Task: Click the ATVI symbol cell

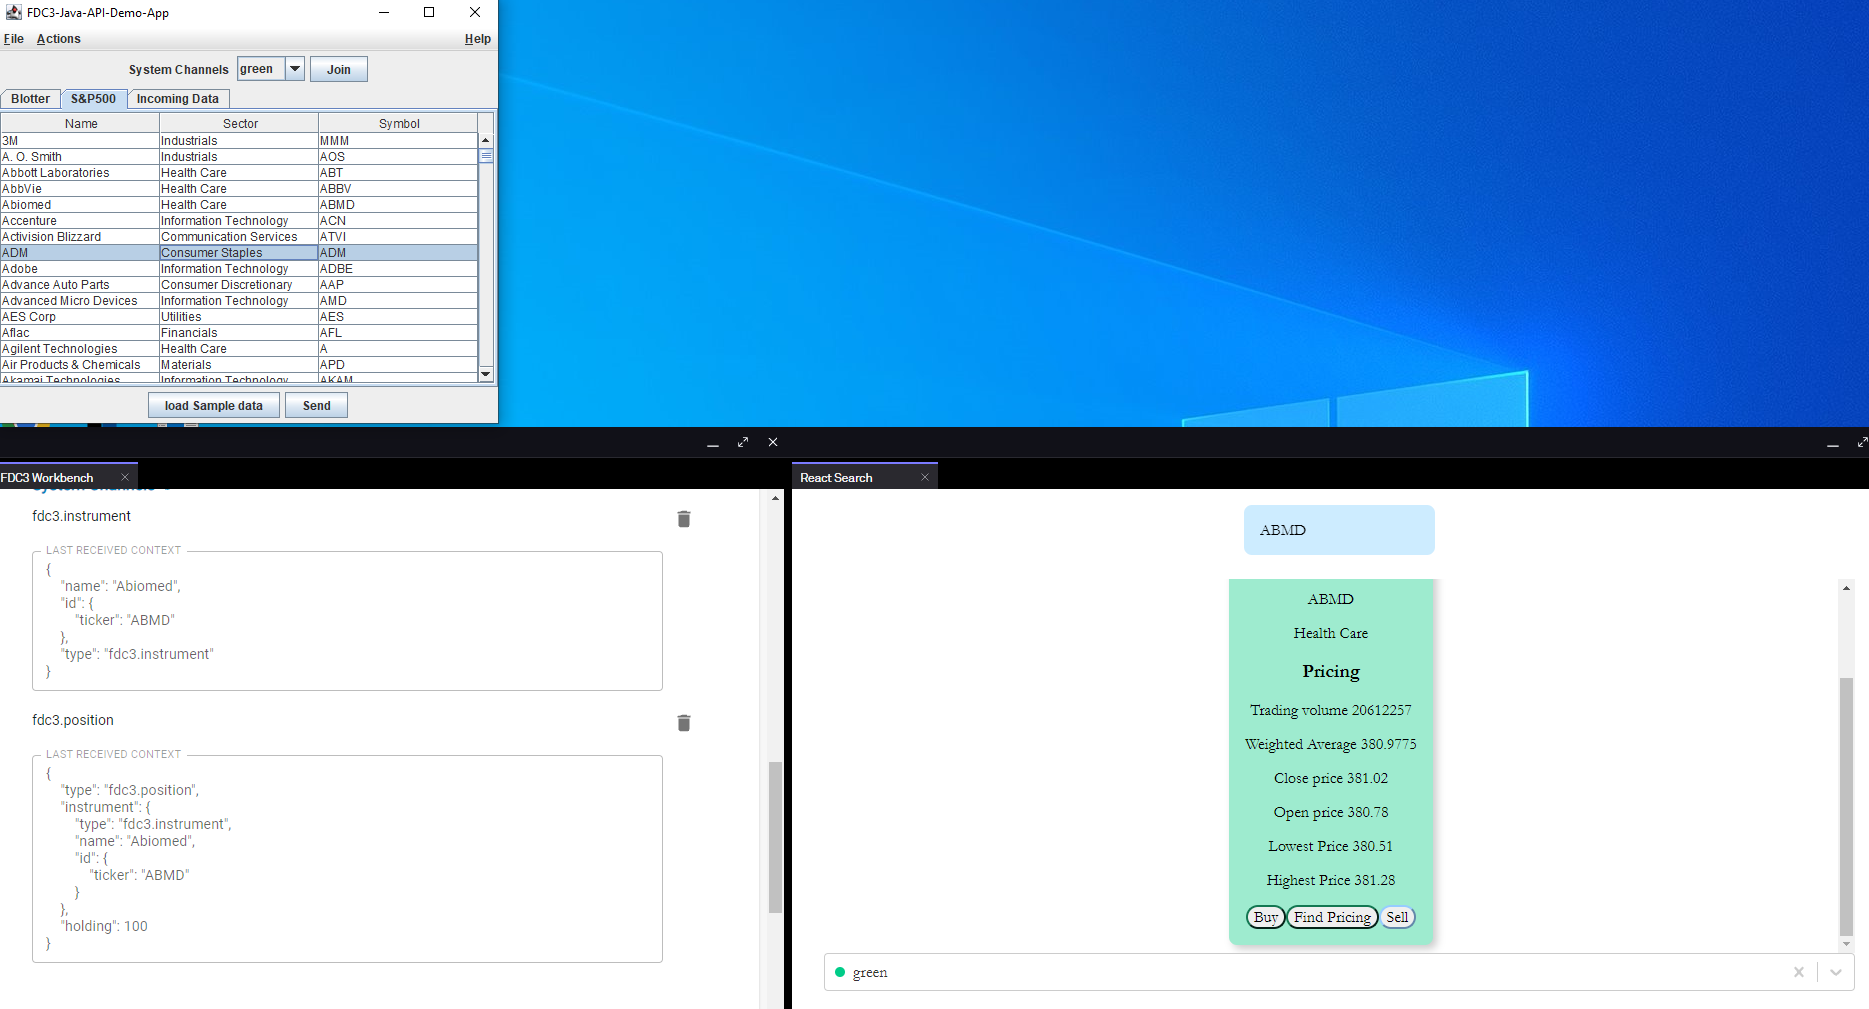Action: click(398, 237)
